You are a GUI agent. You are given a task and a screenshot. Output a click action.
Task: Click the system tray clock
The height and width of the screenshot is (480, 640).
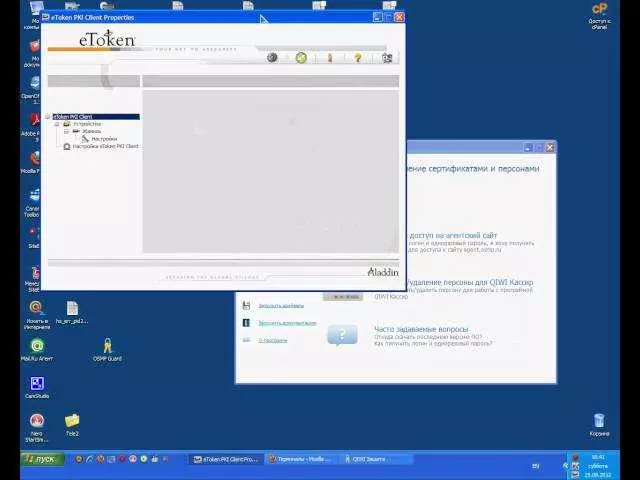click(598, 466)
